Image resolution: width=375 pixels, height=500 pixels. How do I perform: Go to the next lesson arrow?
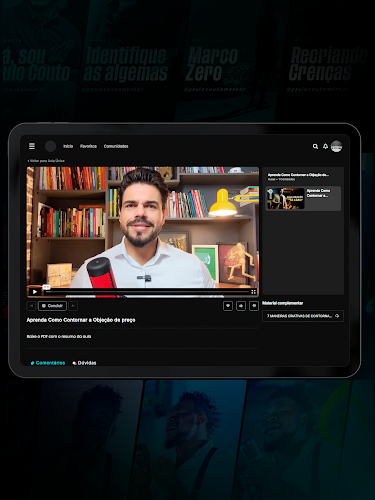tap(73, 306)
